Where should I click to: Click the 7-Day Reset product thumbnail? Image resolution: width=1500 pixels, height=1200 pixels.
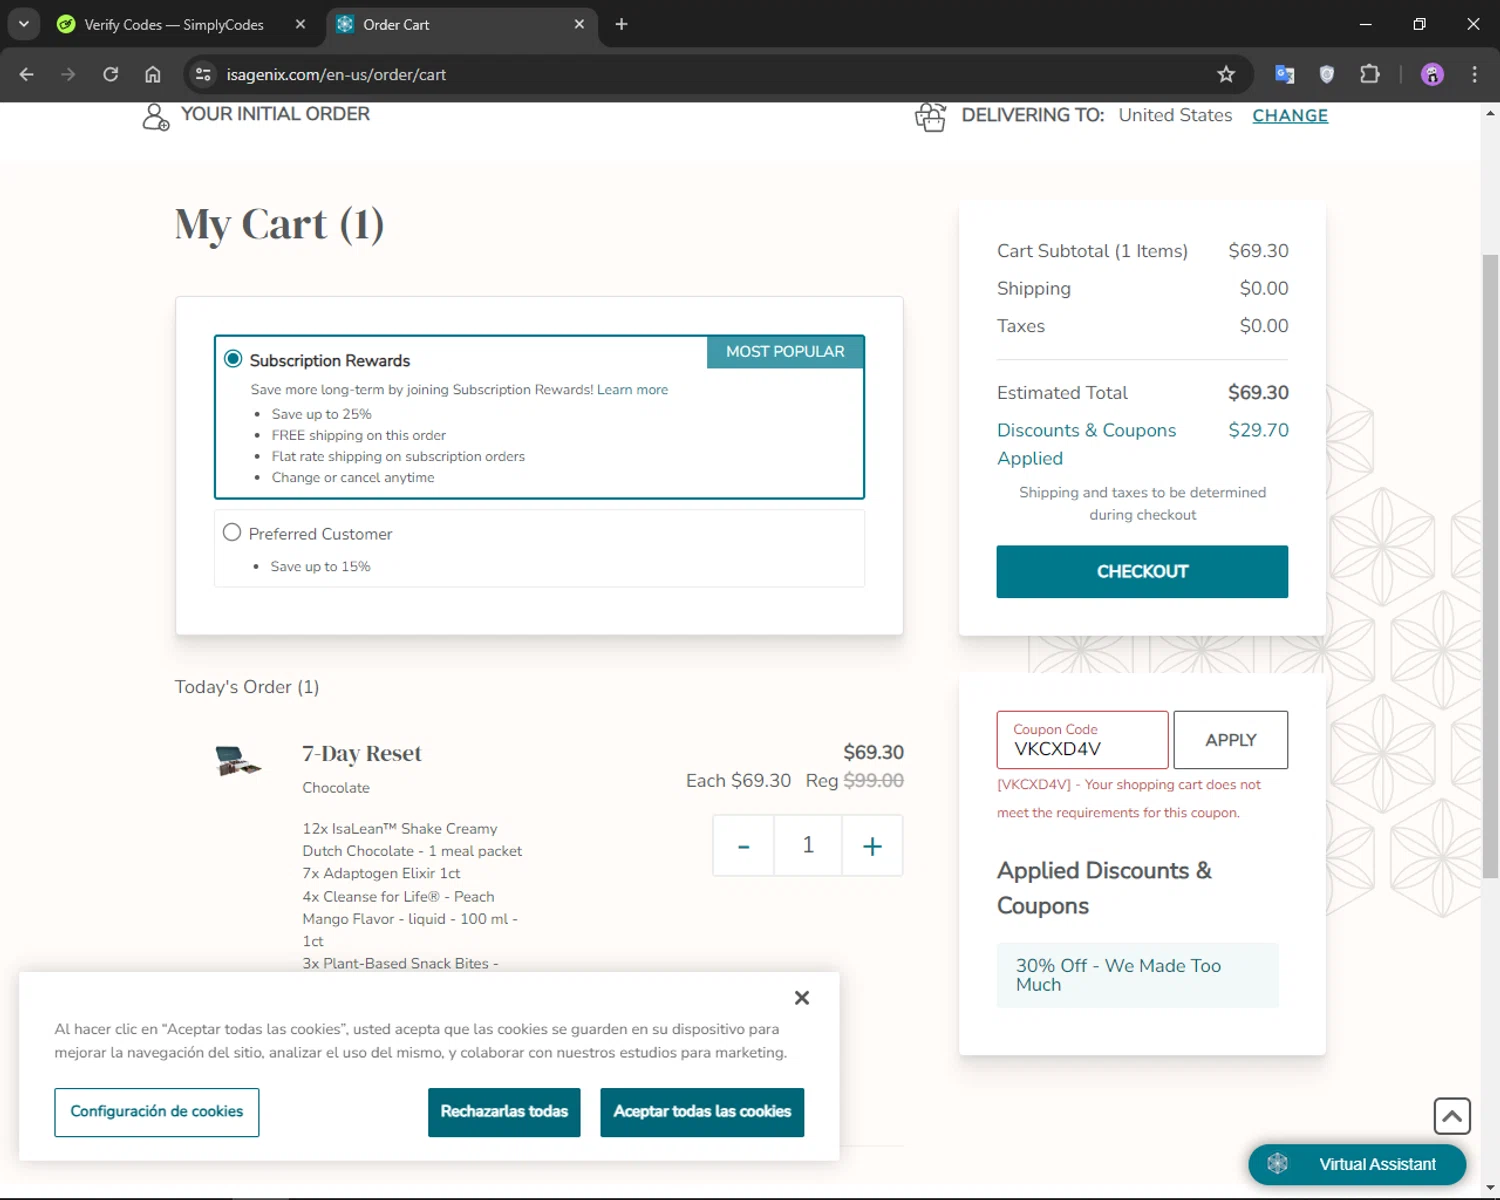(x=238, y=761)
